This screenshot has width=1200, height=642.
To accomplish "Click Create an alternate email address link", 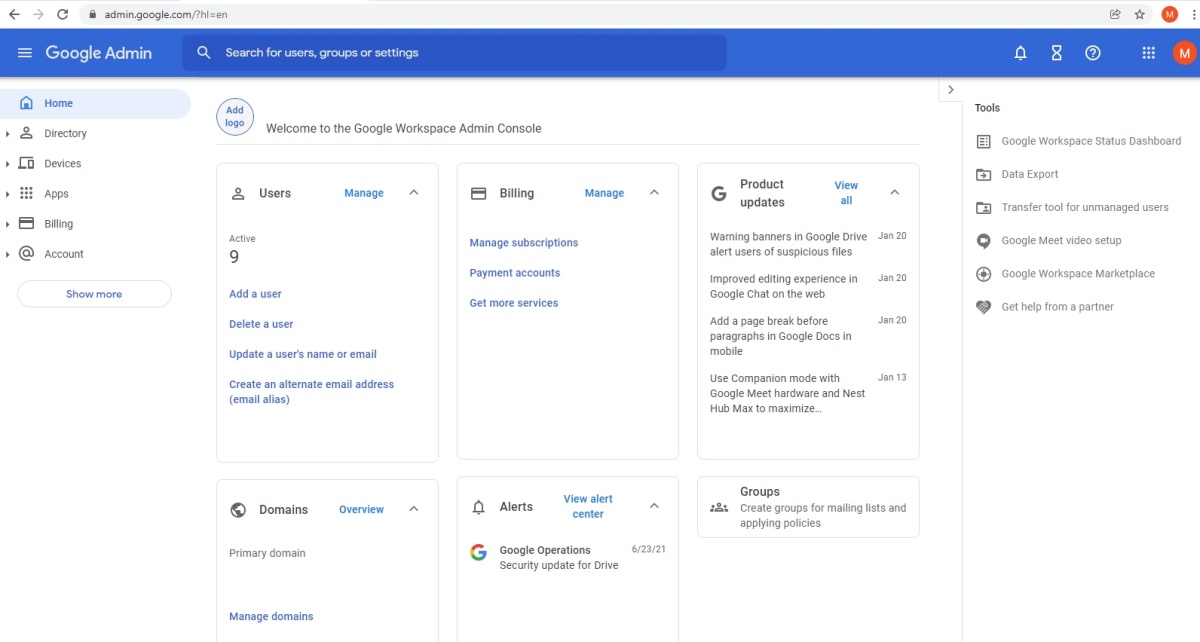I will pyautogui.click(x=311, y=392).
